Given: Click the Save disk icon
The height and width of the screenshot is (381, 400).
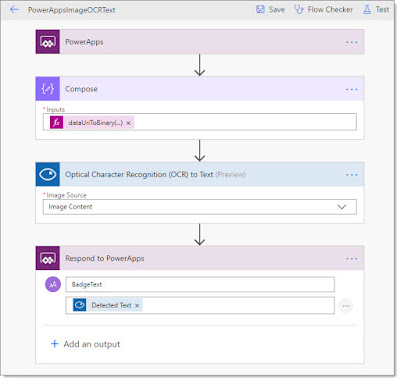Looking at the screenshot, I should click(260, 10).
